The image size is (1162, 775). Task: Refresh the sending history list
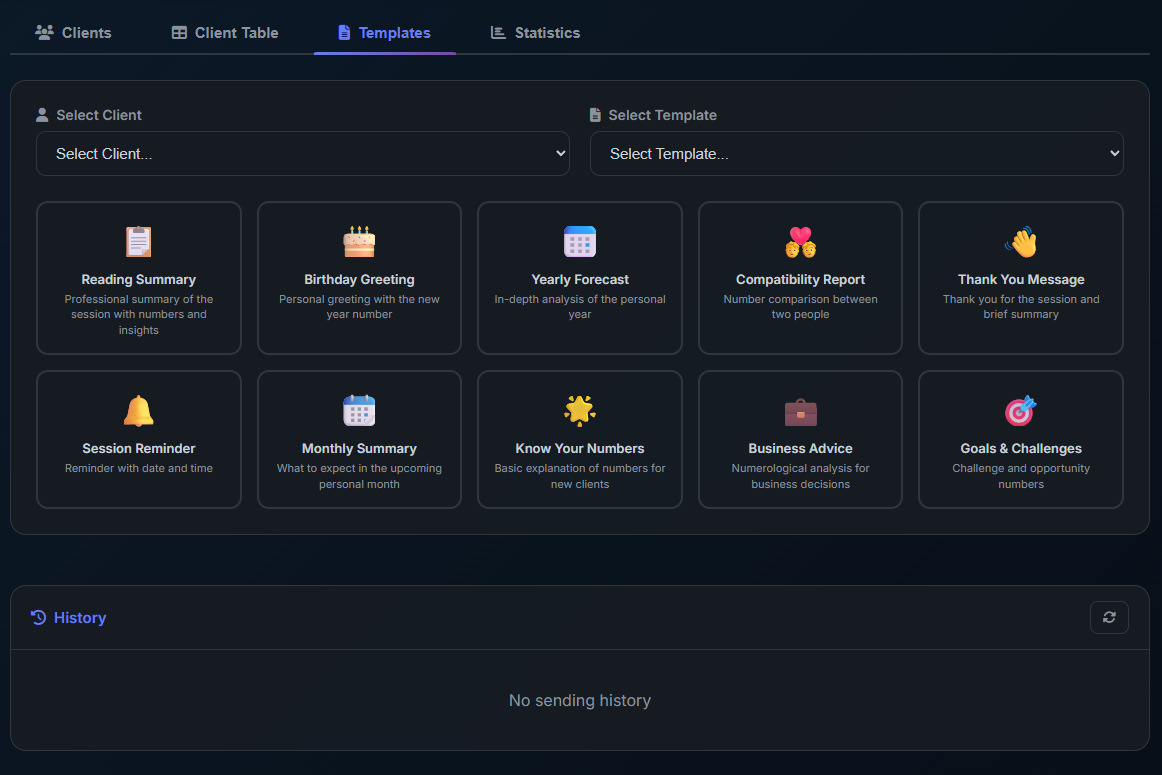1109,617
